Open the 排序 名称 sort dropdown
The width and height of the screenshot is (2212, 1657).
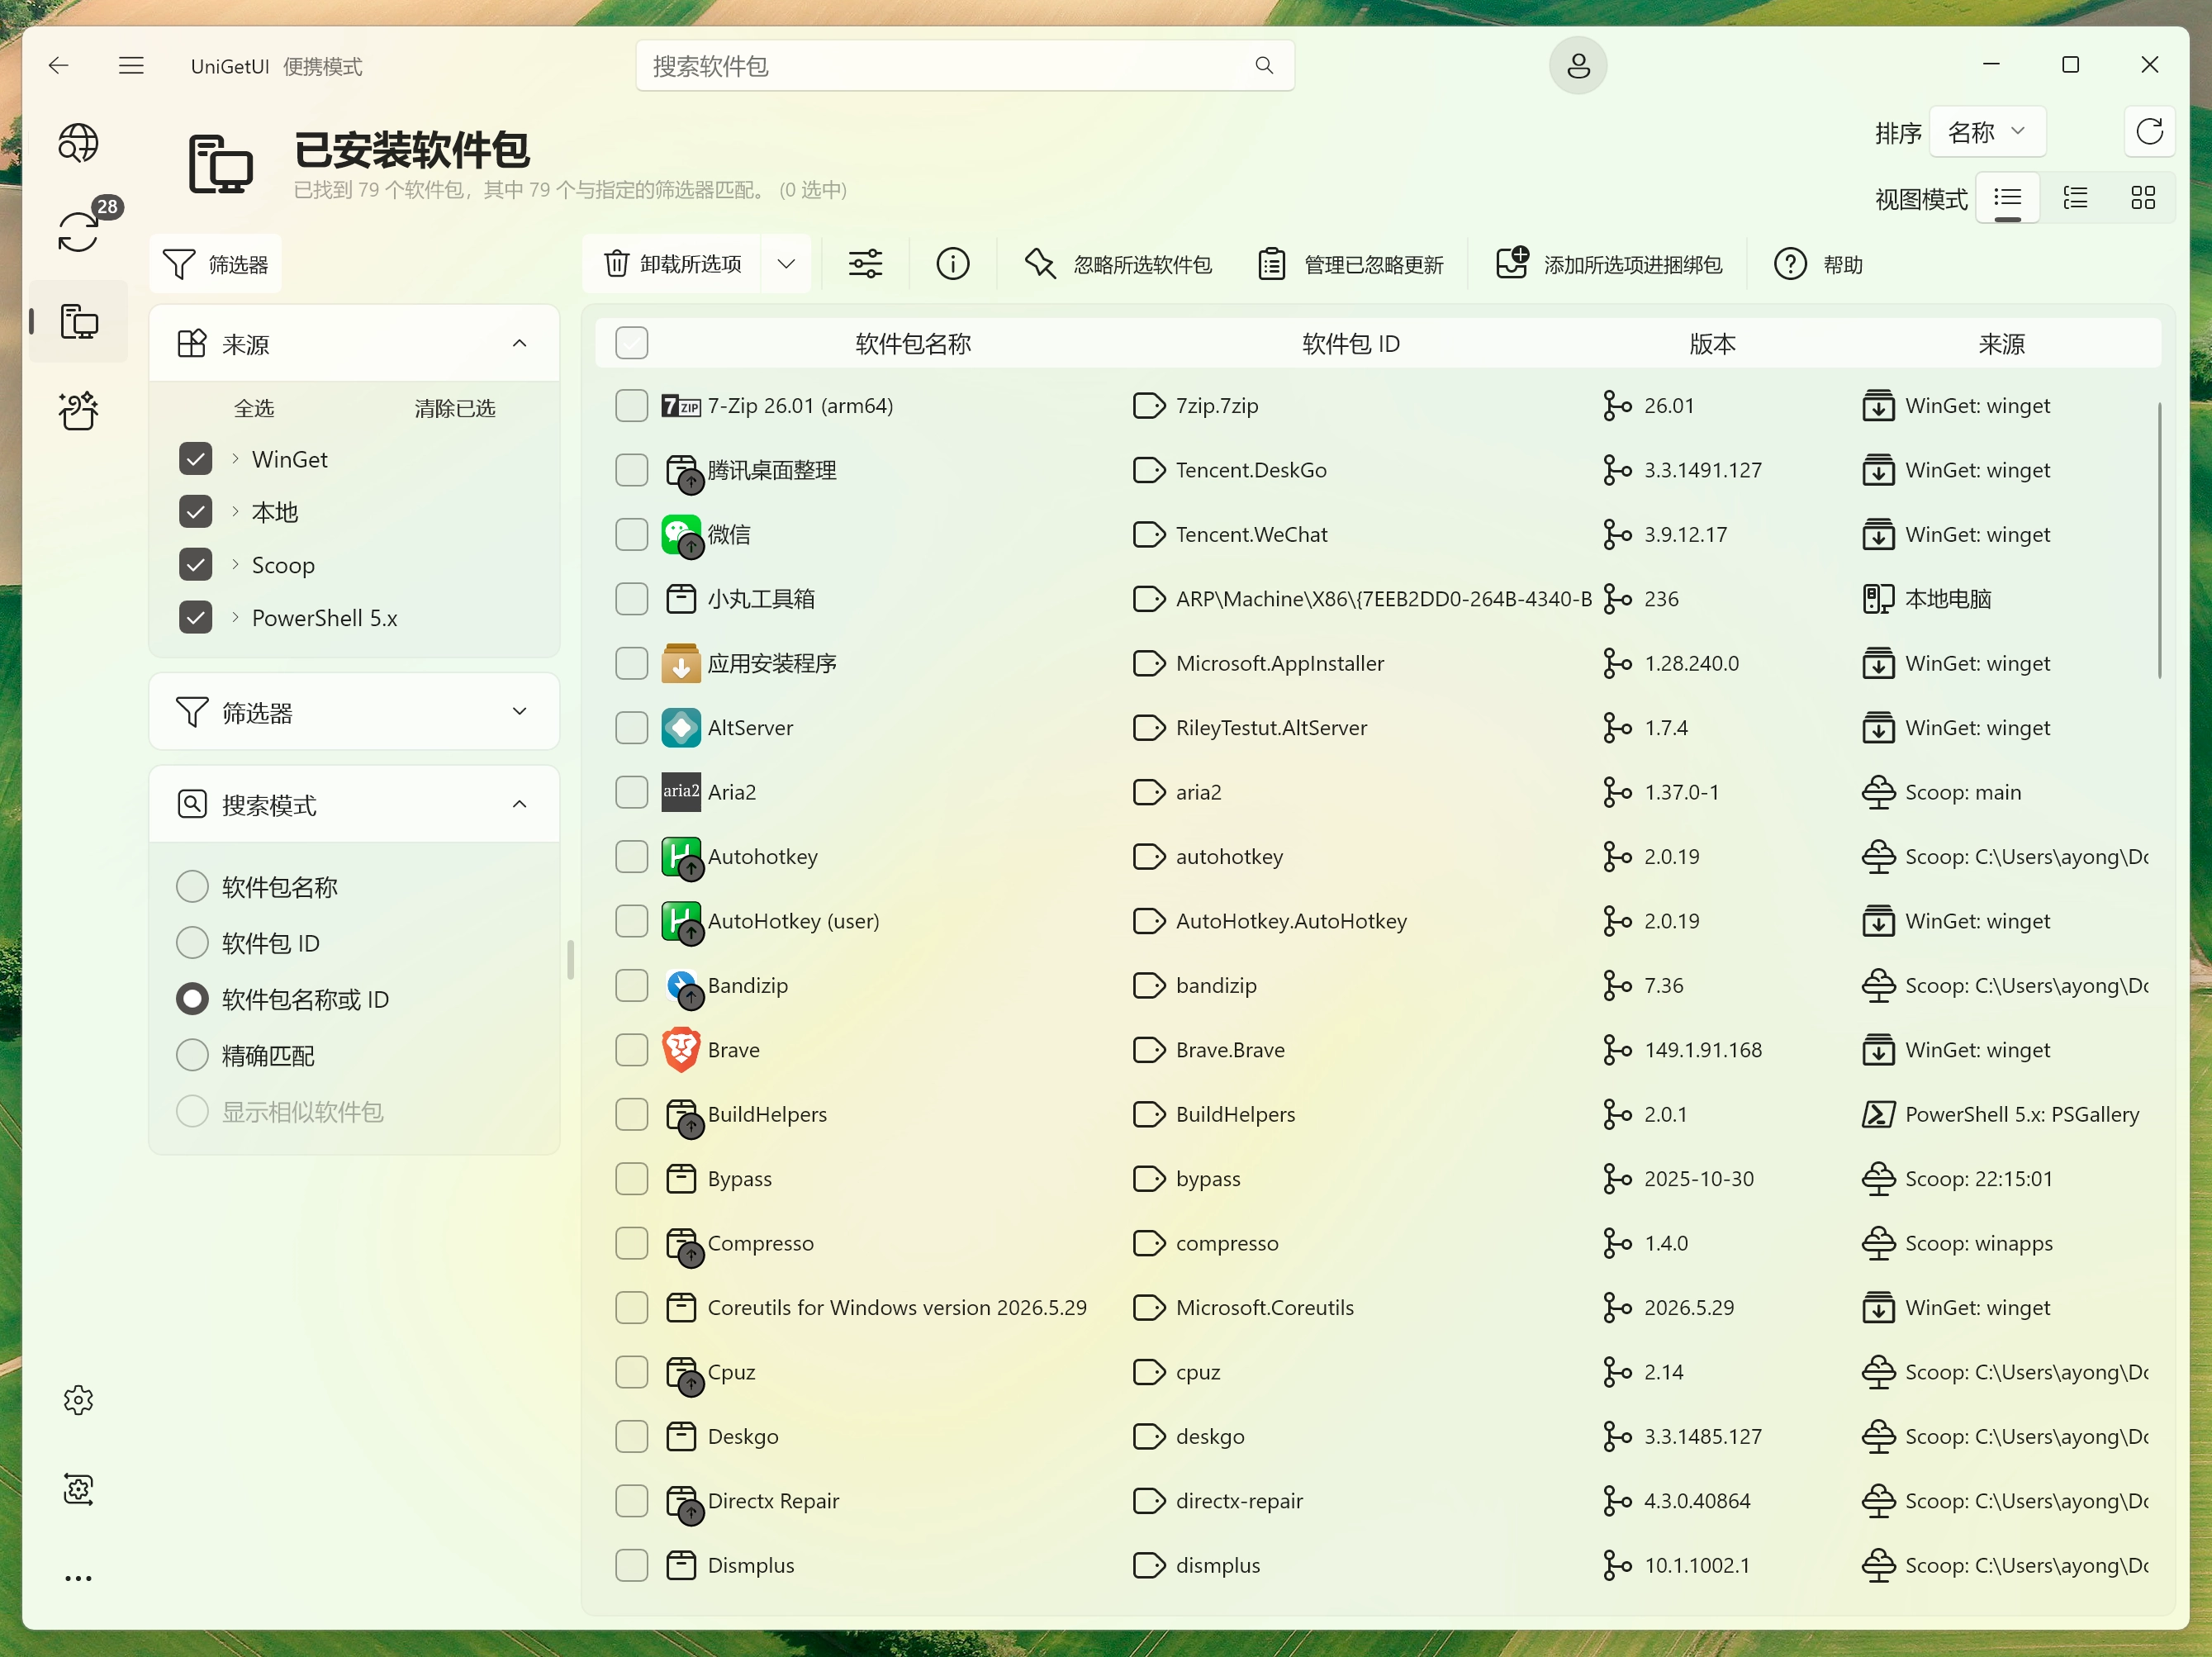(x=1987, y=132)
